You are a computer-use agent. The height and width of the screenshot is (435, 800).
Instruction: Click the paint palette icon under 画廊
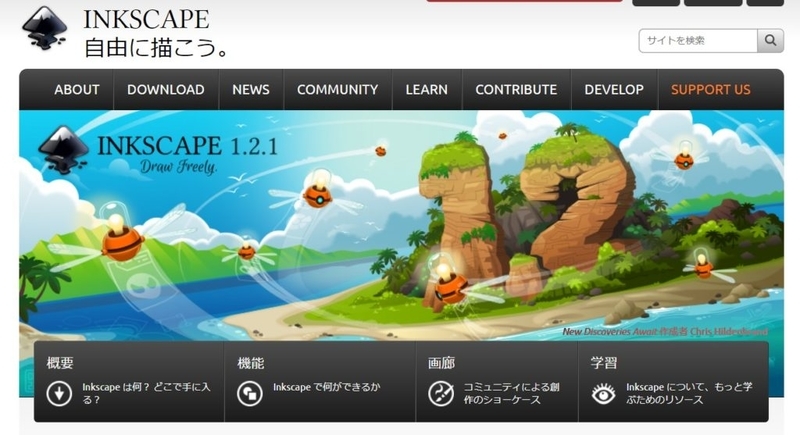pyautogui.click(x=441, y=394)
